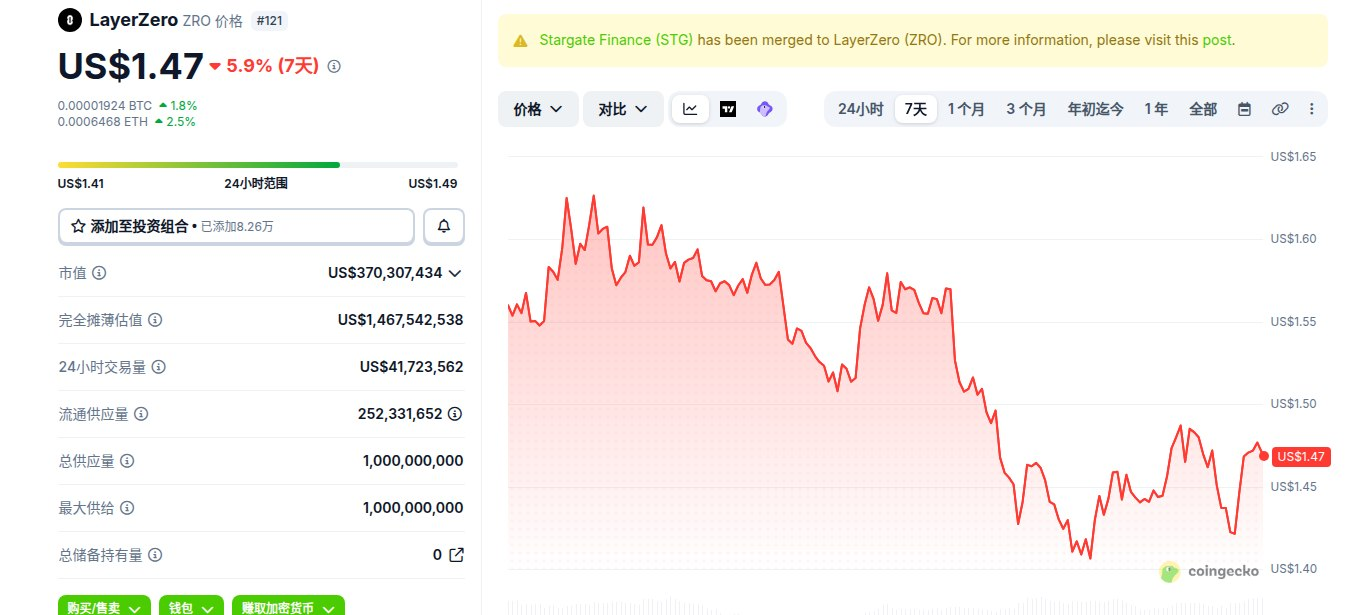Click the copy link icon above chart
The width and height of the screenshot is (1360, 615).
tap(1280, 109)
